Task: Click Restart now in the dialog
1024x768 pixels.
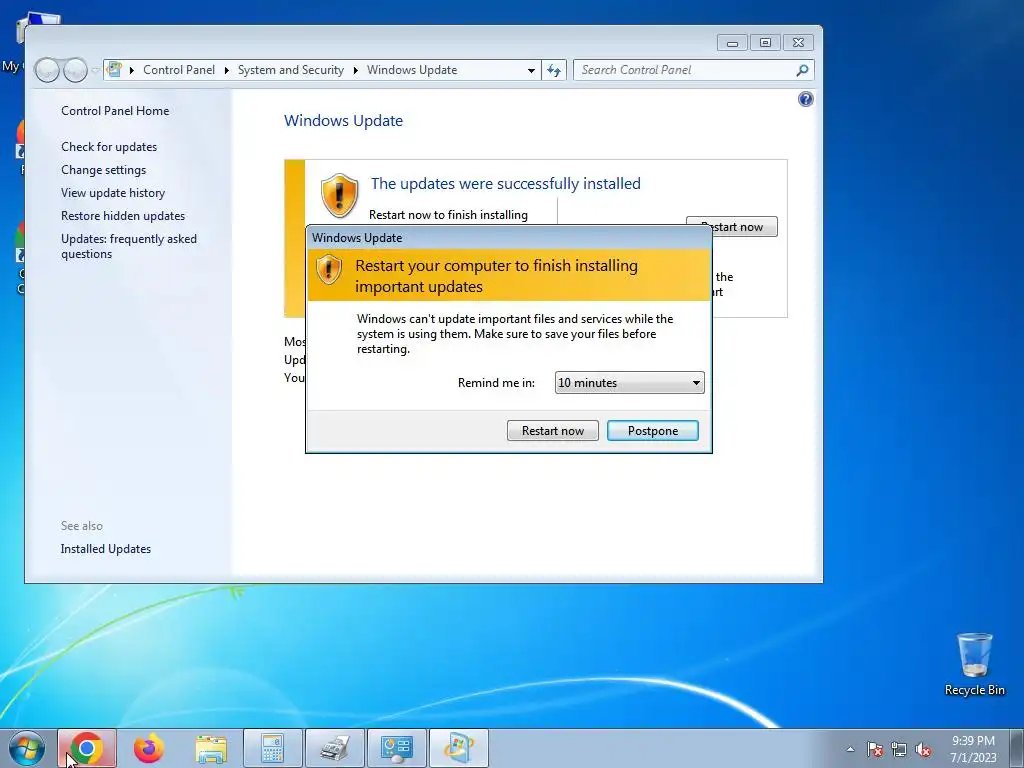Action: (x=552, y=430)
